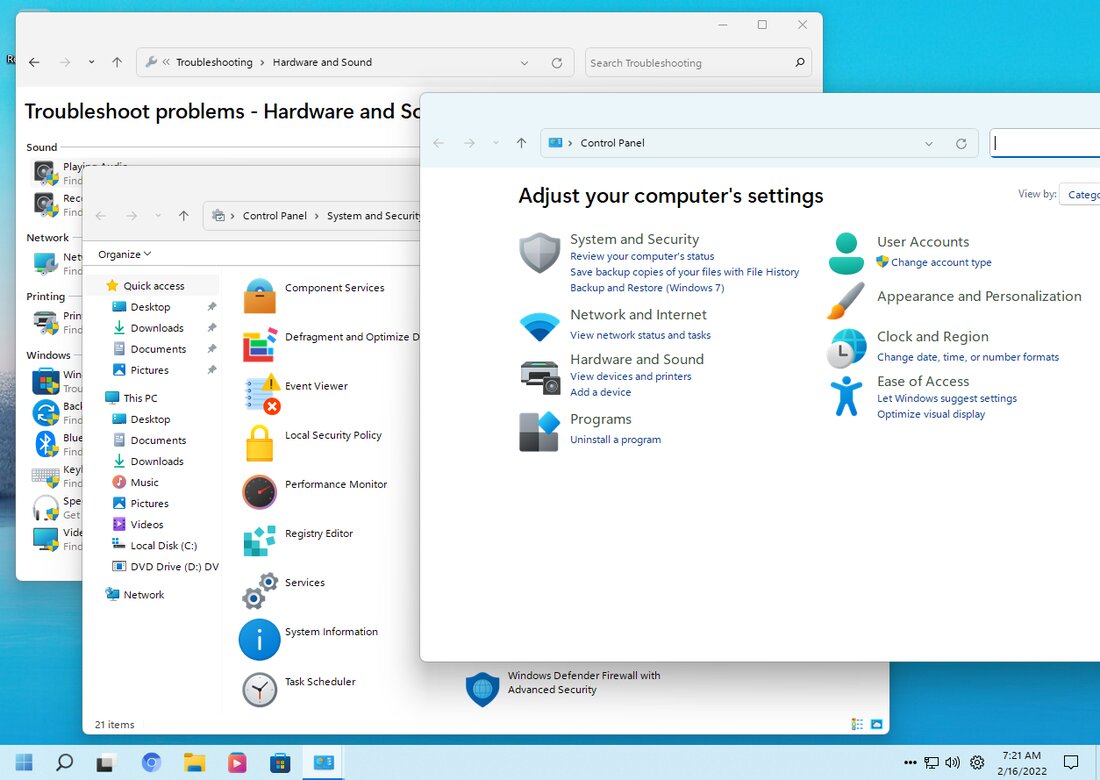1100x780 pixels.
Task: Open recent locations dropdown in front Control Panel
Action: (x=496, y=143)
